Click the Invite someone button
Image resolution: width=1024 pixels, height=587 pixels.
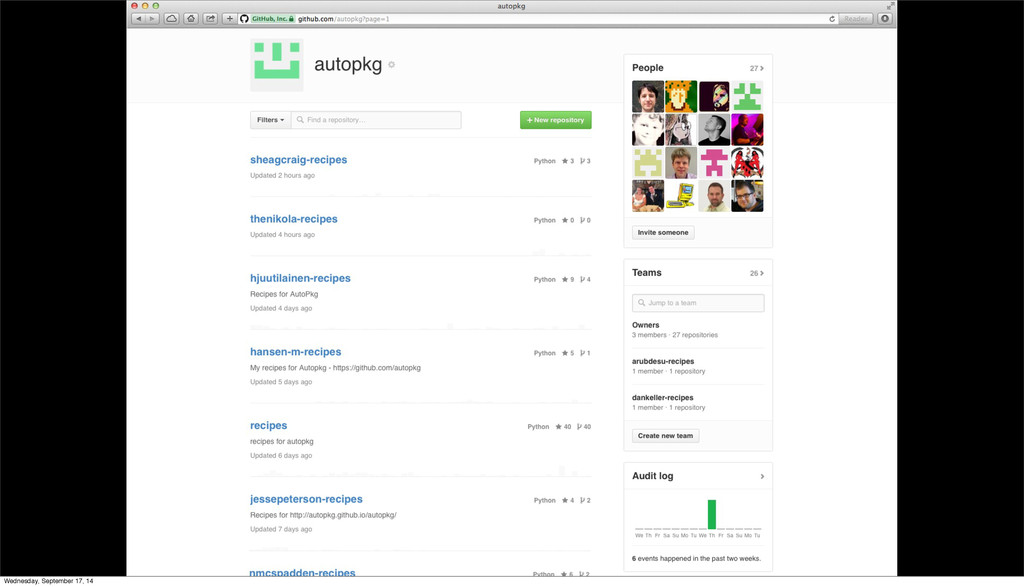coord(663,232)
